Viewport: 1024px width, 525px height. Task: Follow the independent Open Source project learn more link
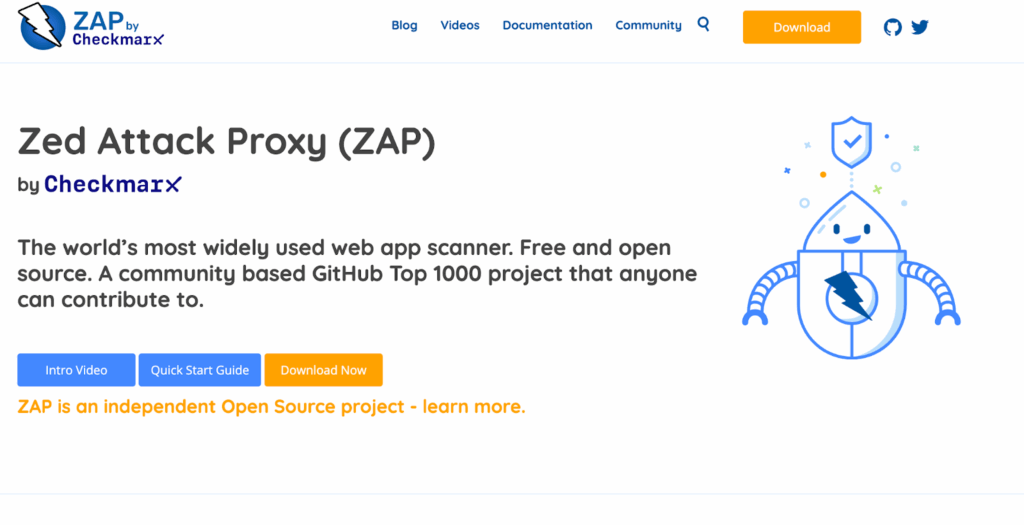click(x=271, y=407)
